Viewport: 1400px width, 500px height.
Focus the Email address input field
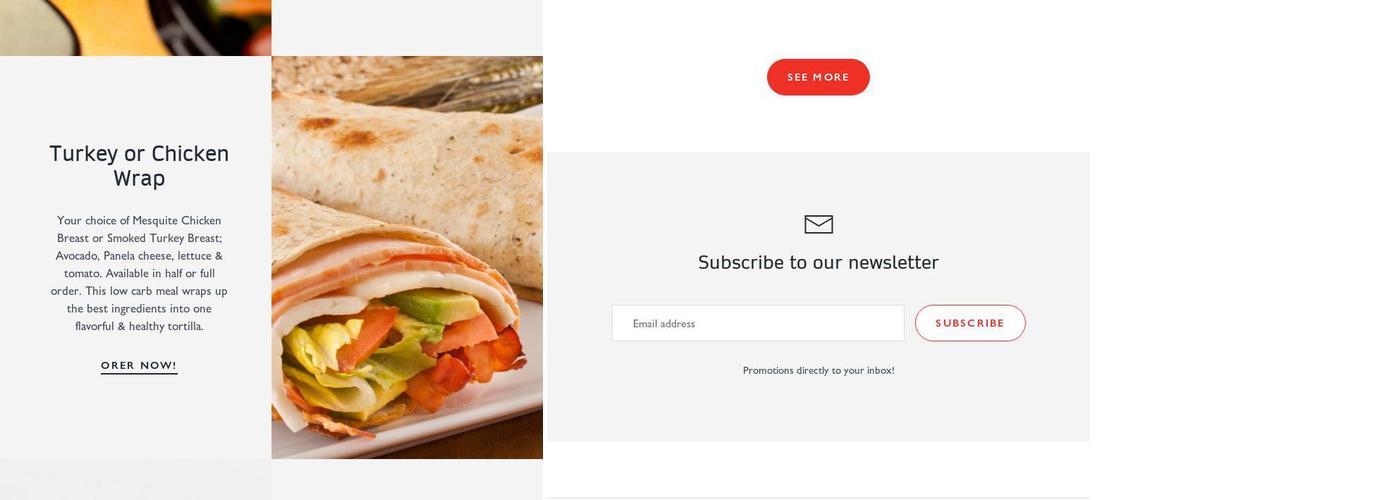[758, 323]
